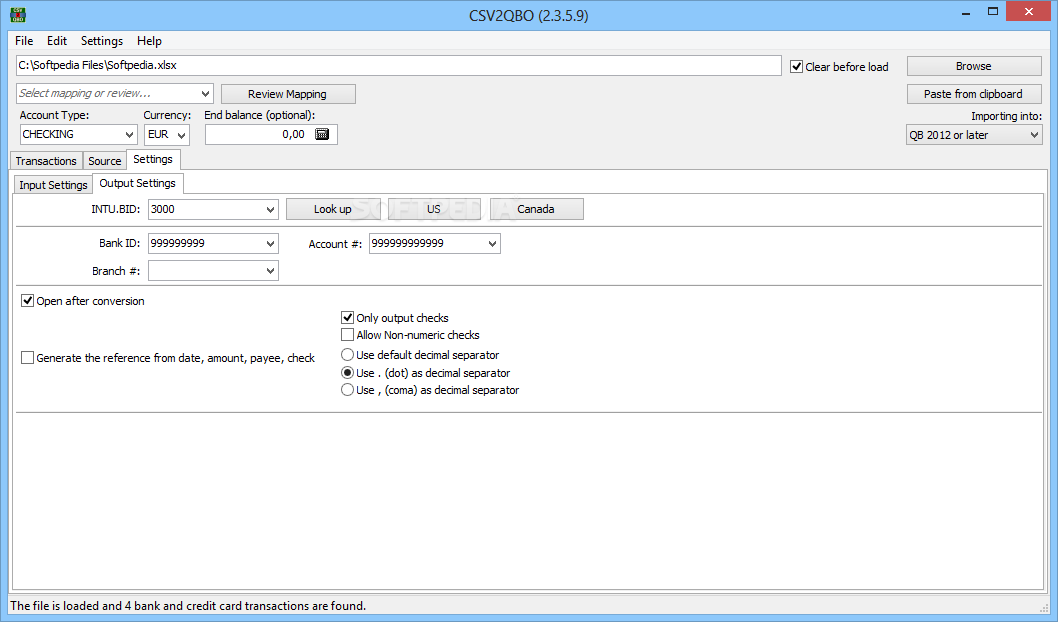Select the Output Settings sub-tab
Viewport: 1058px width, 622px height.
coord(138,183)
